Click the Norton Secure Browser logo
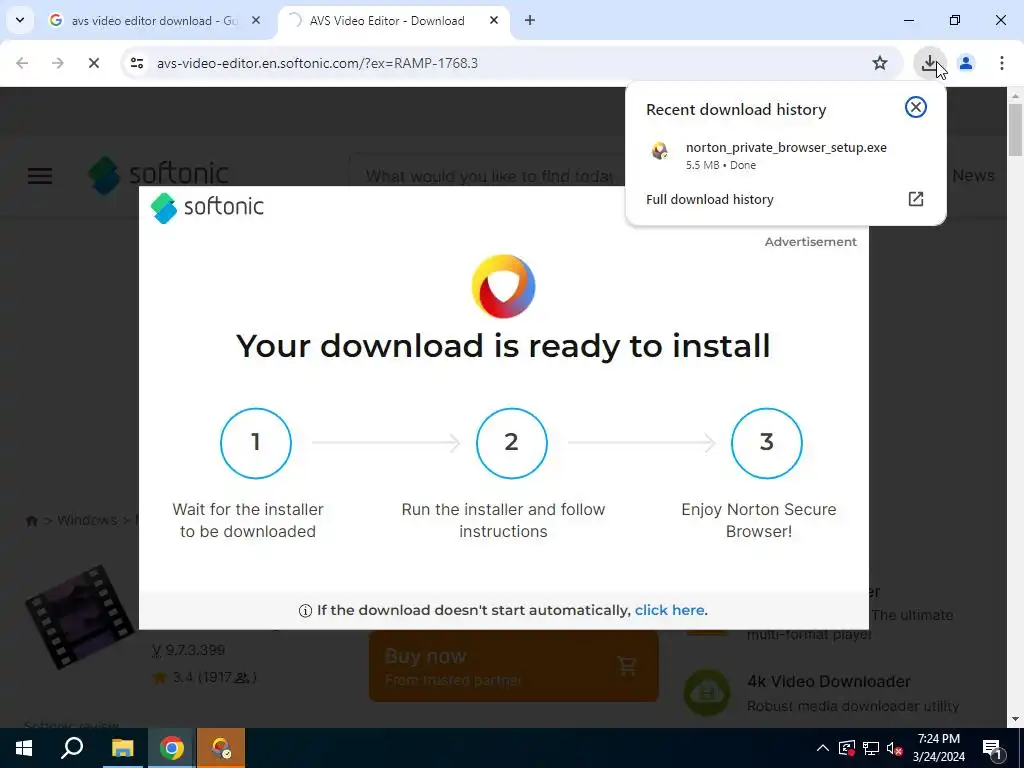1024x768 pixels. point(504,286)
